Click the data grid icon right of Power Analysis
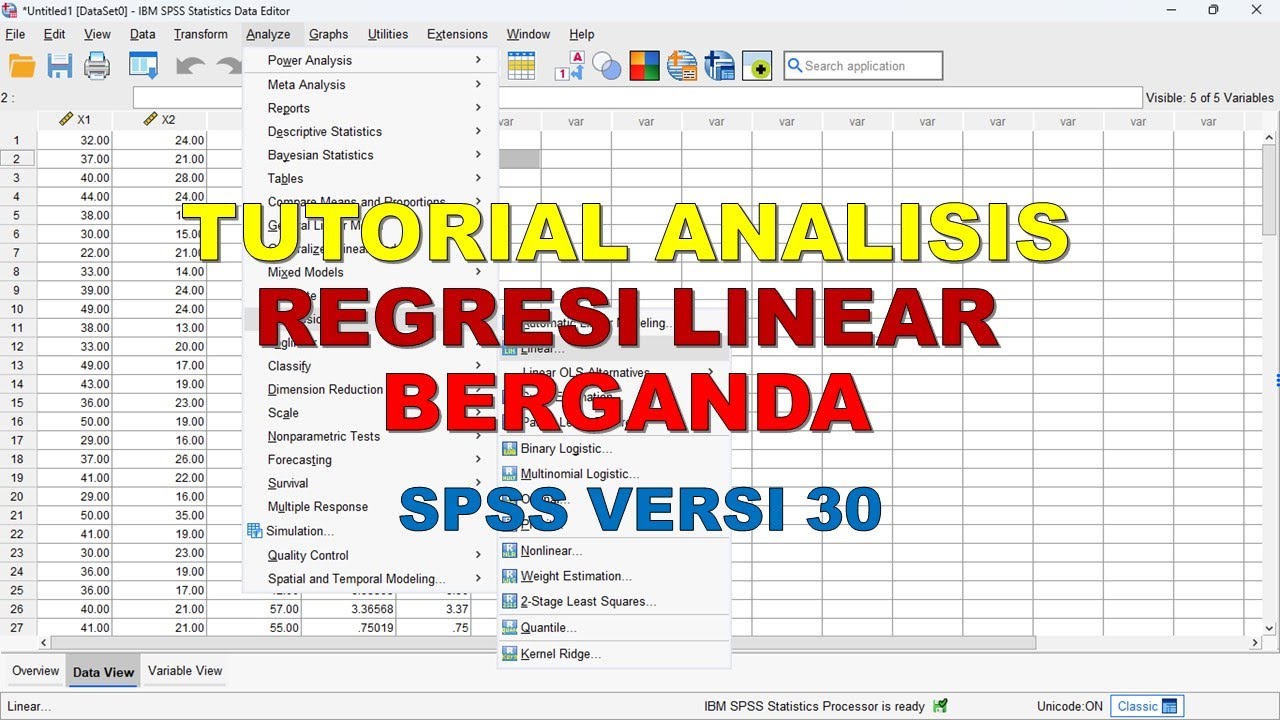1280x720 pixels. click(x=521, y=66)
